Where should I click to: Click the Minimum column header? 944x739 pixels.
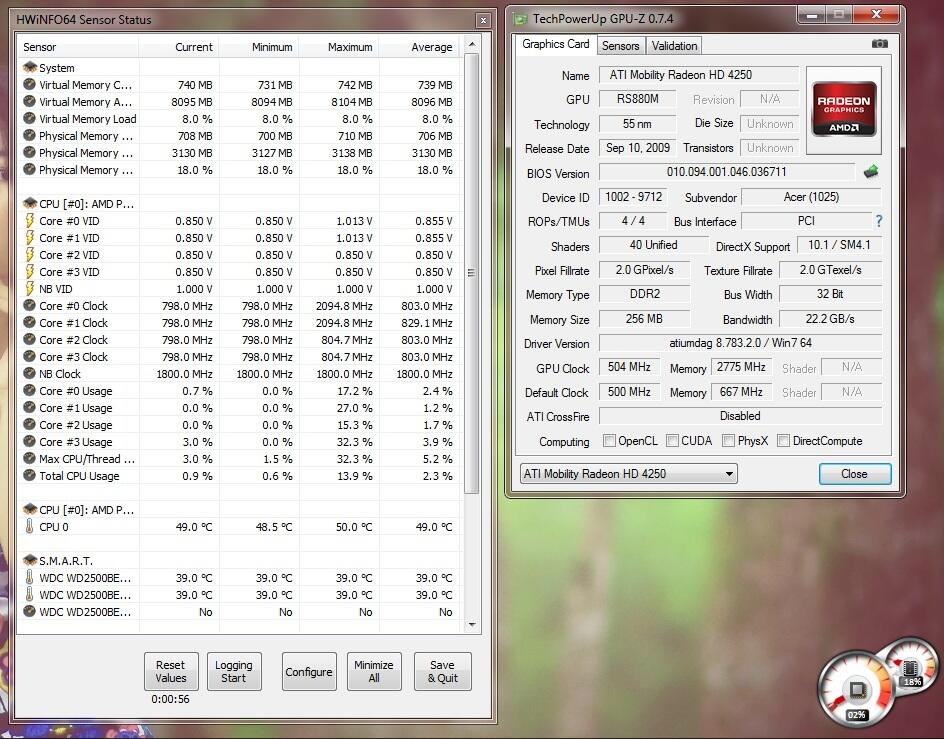259,47
